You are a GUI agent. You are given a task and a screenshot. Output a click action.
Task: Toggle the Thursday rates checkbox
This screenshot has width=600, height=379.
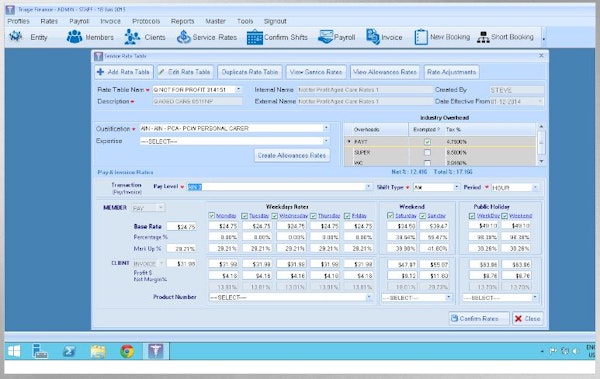(313, 216)
